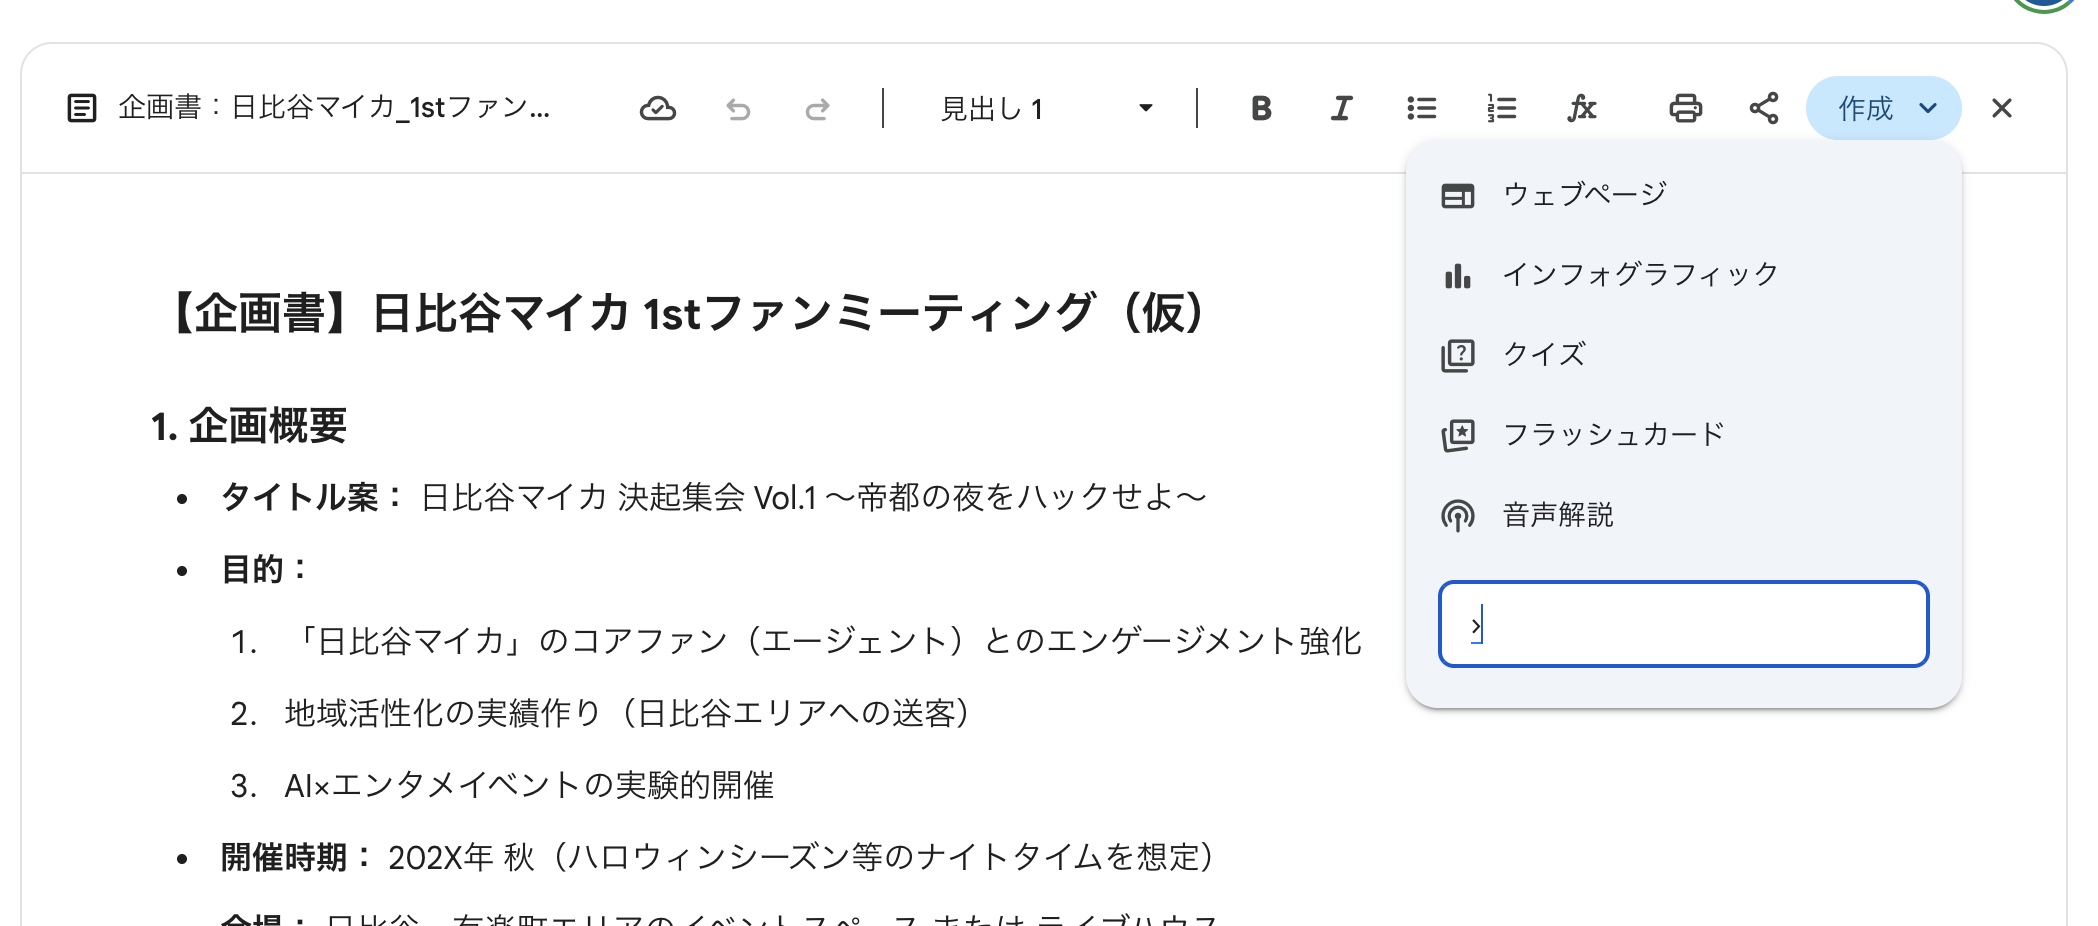Toggle bulleted list formatting
This screenshot has width=2098, height=926.
1421,108
